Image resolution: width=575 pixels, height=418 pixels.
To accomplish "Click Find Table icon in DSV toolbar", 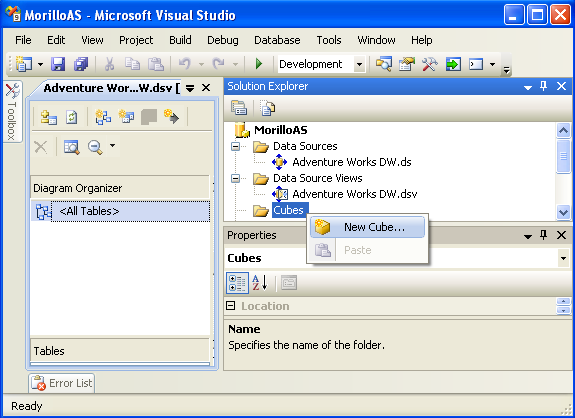I will click(72, 147).
